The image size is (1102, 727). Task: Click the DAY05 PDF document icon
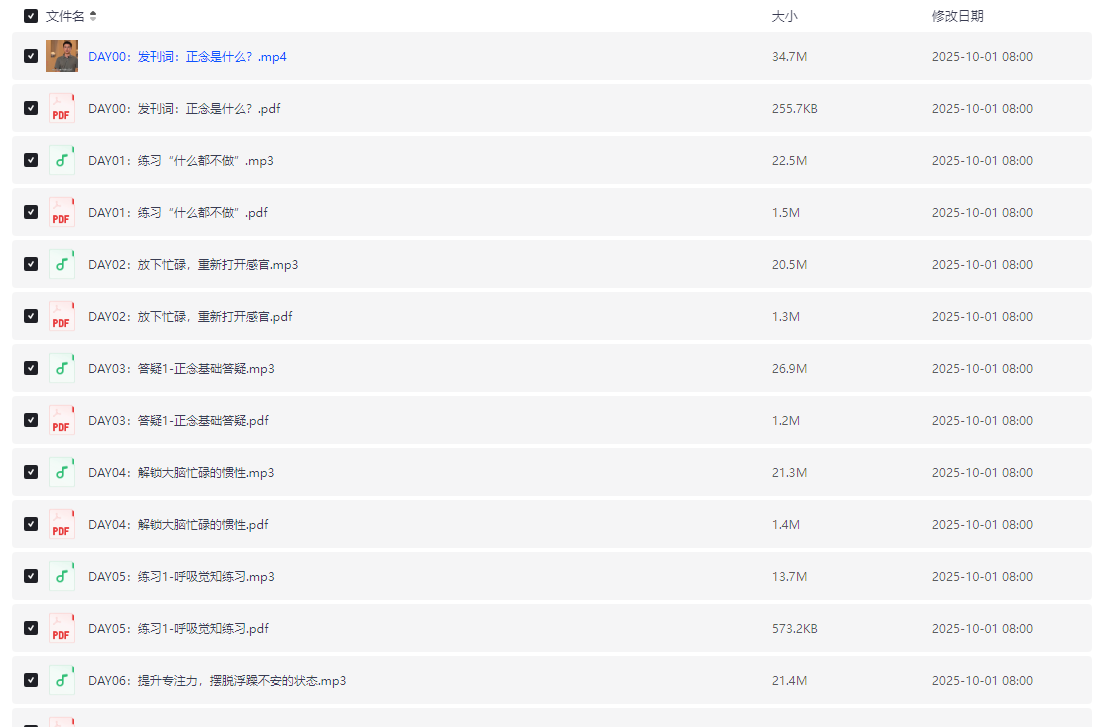pyautogui.click(x=61, y=628)
